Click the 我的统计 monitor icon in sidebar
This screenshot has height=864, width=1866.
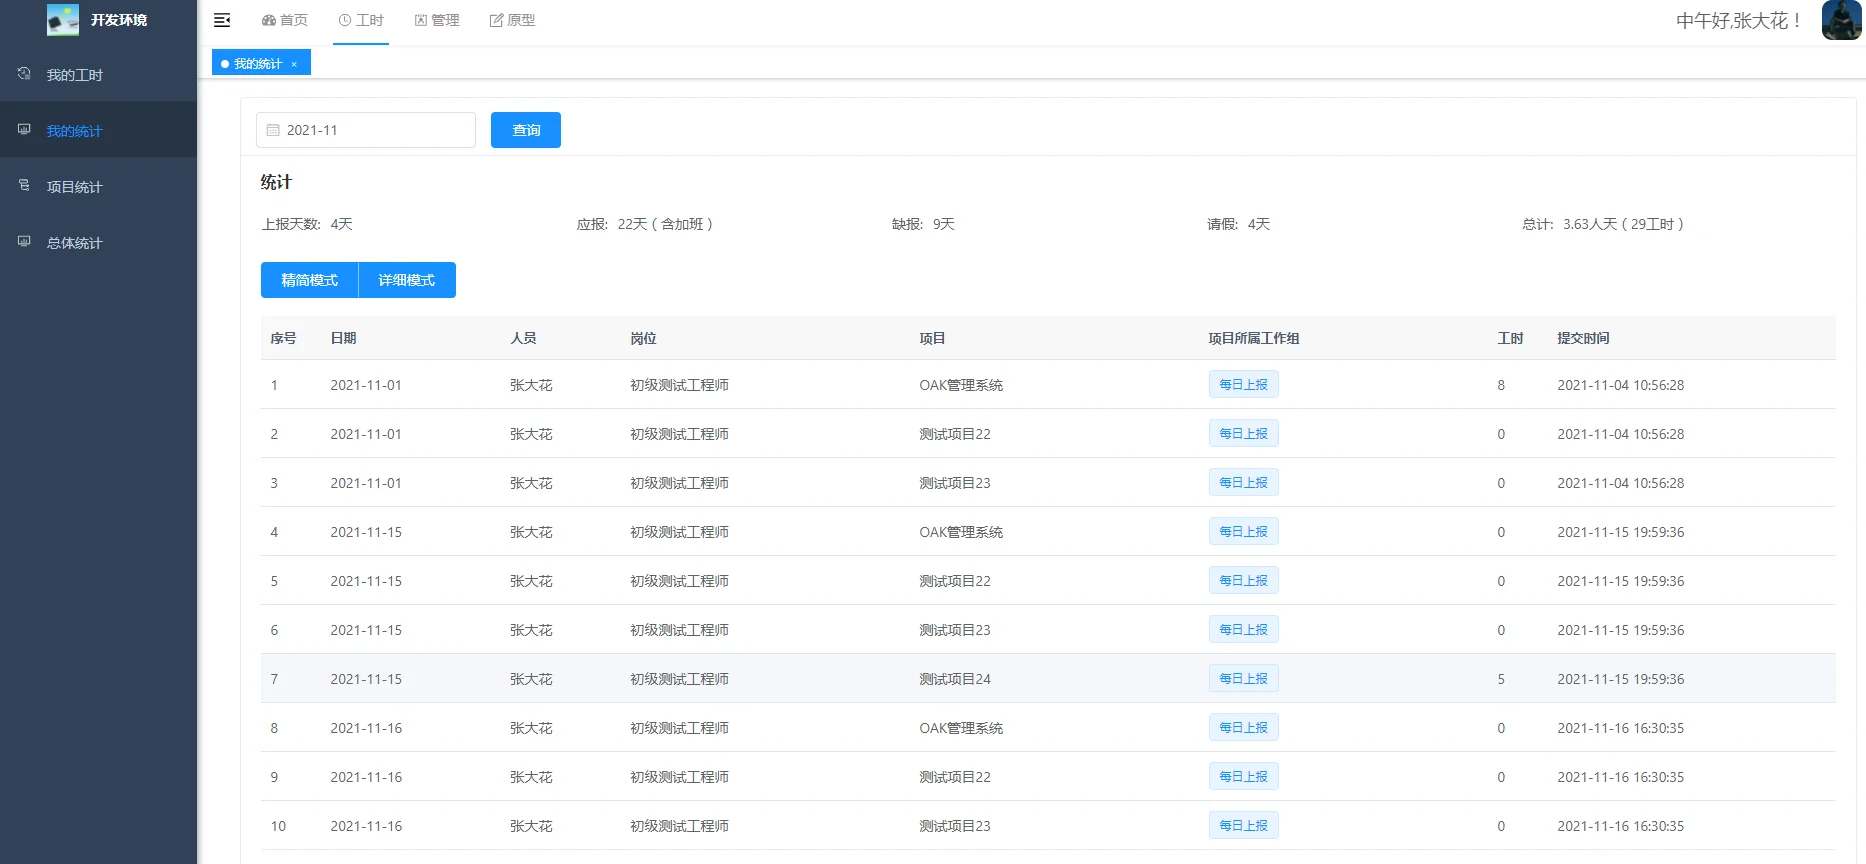pyautogui.click(x=24, y=130)
